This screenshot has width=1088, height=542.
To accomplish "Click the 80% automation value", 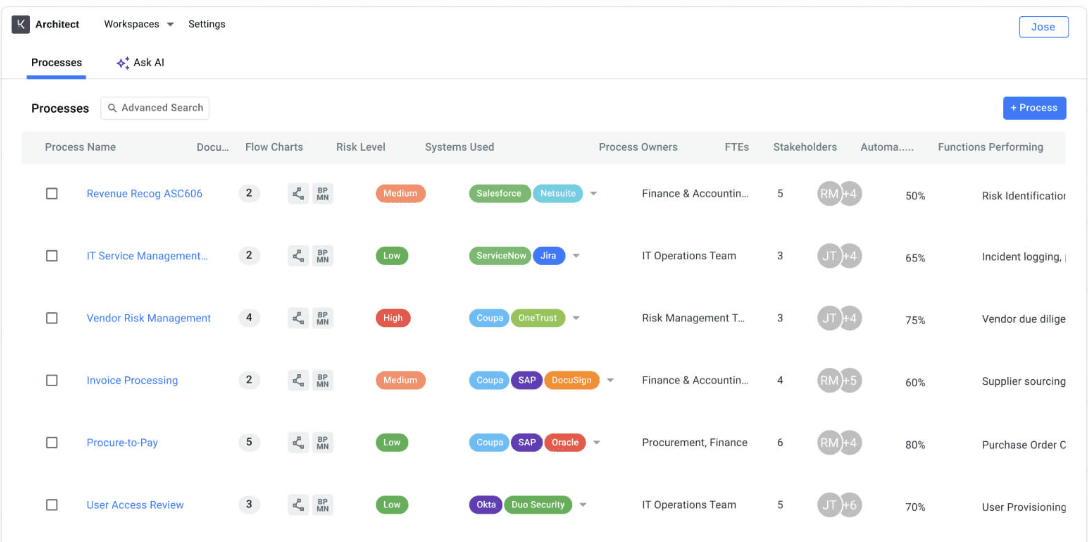I will [x=915, y=445].
